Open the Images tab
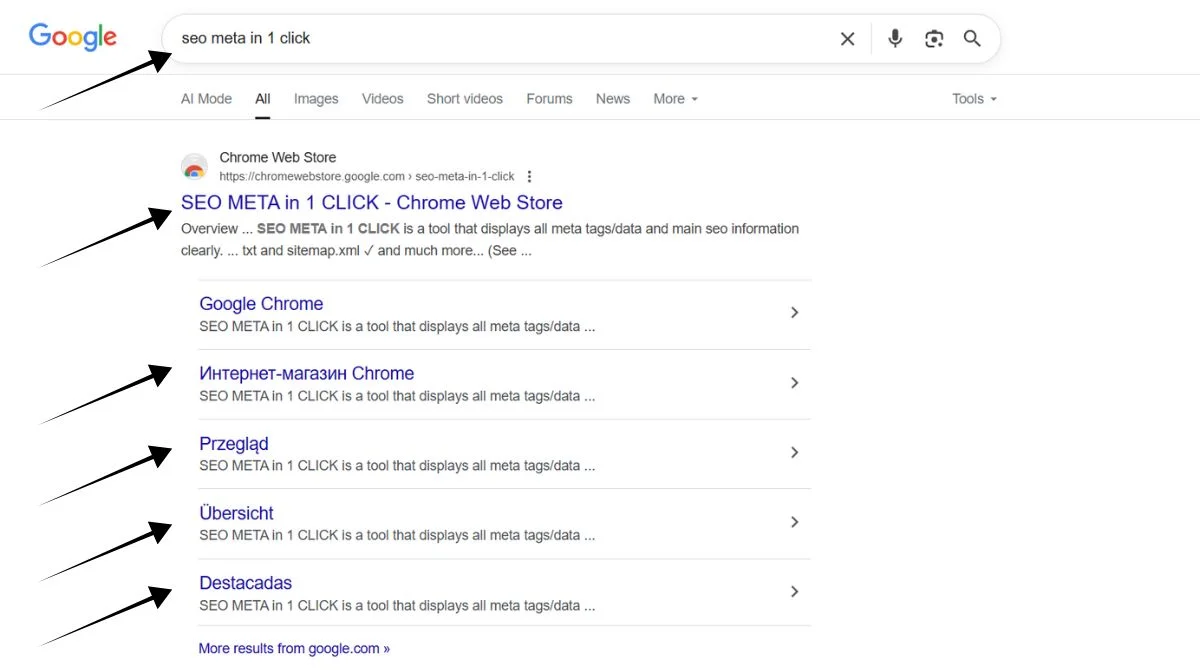The height and width of the screenshot is (670, 1200). point(316,99)
